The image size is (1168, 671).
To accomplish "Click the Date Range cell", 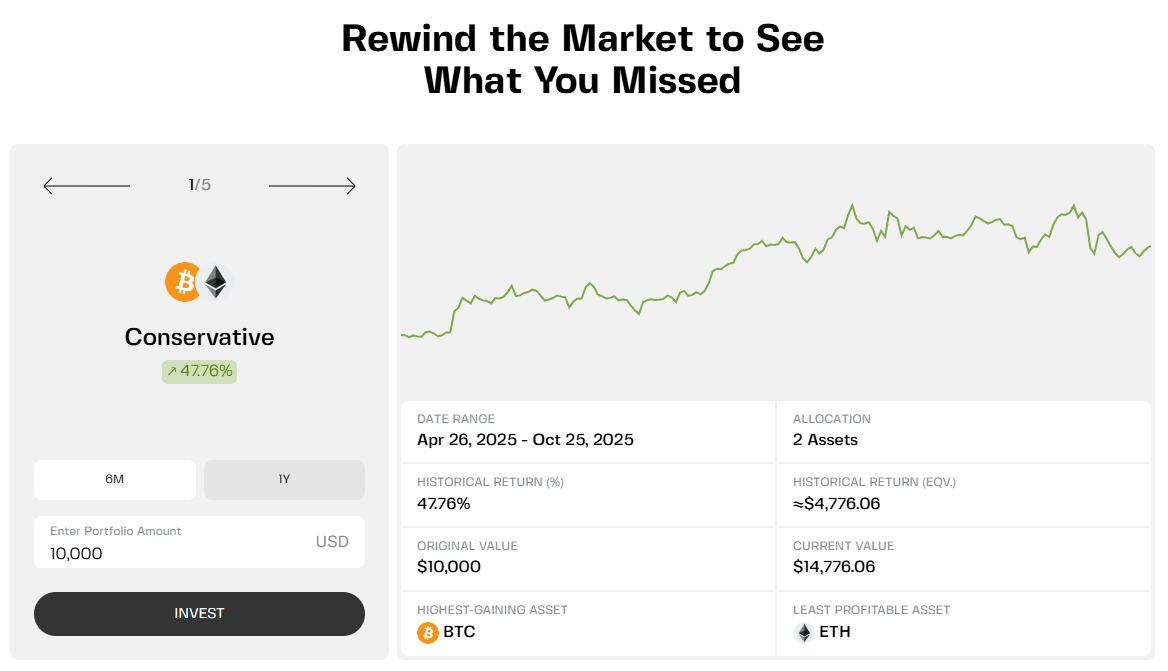I will coord(587,431).
